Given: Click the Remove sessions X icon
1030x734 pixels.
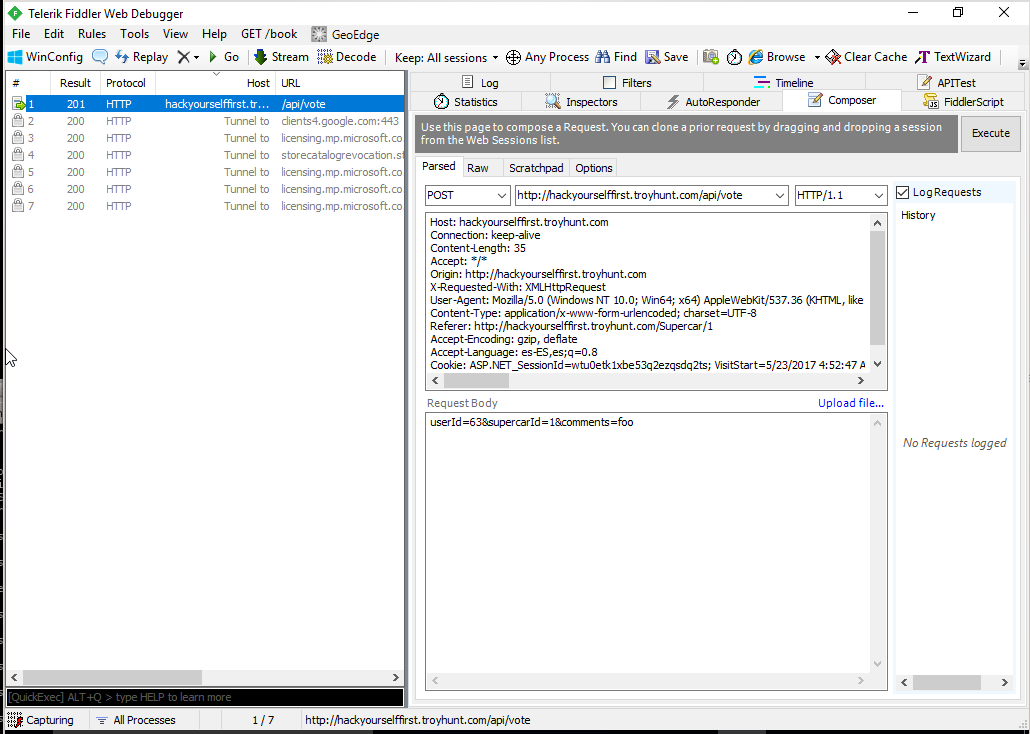Looking at the screenshot, I should coord(184,57).
